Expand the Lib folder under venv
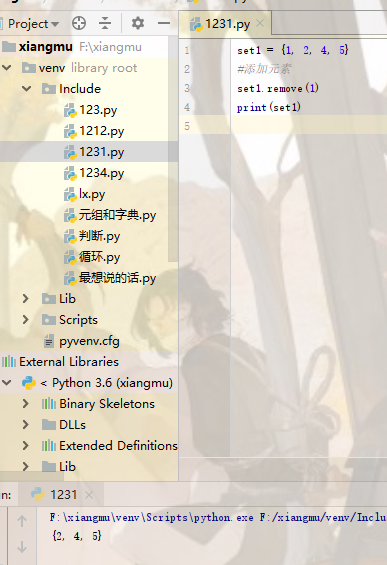This screenshot has height=565, width=387. pyautogui.click(x=26, y=298)
